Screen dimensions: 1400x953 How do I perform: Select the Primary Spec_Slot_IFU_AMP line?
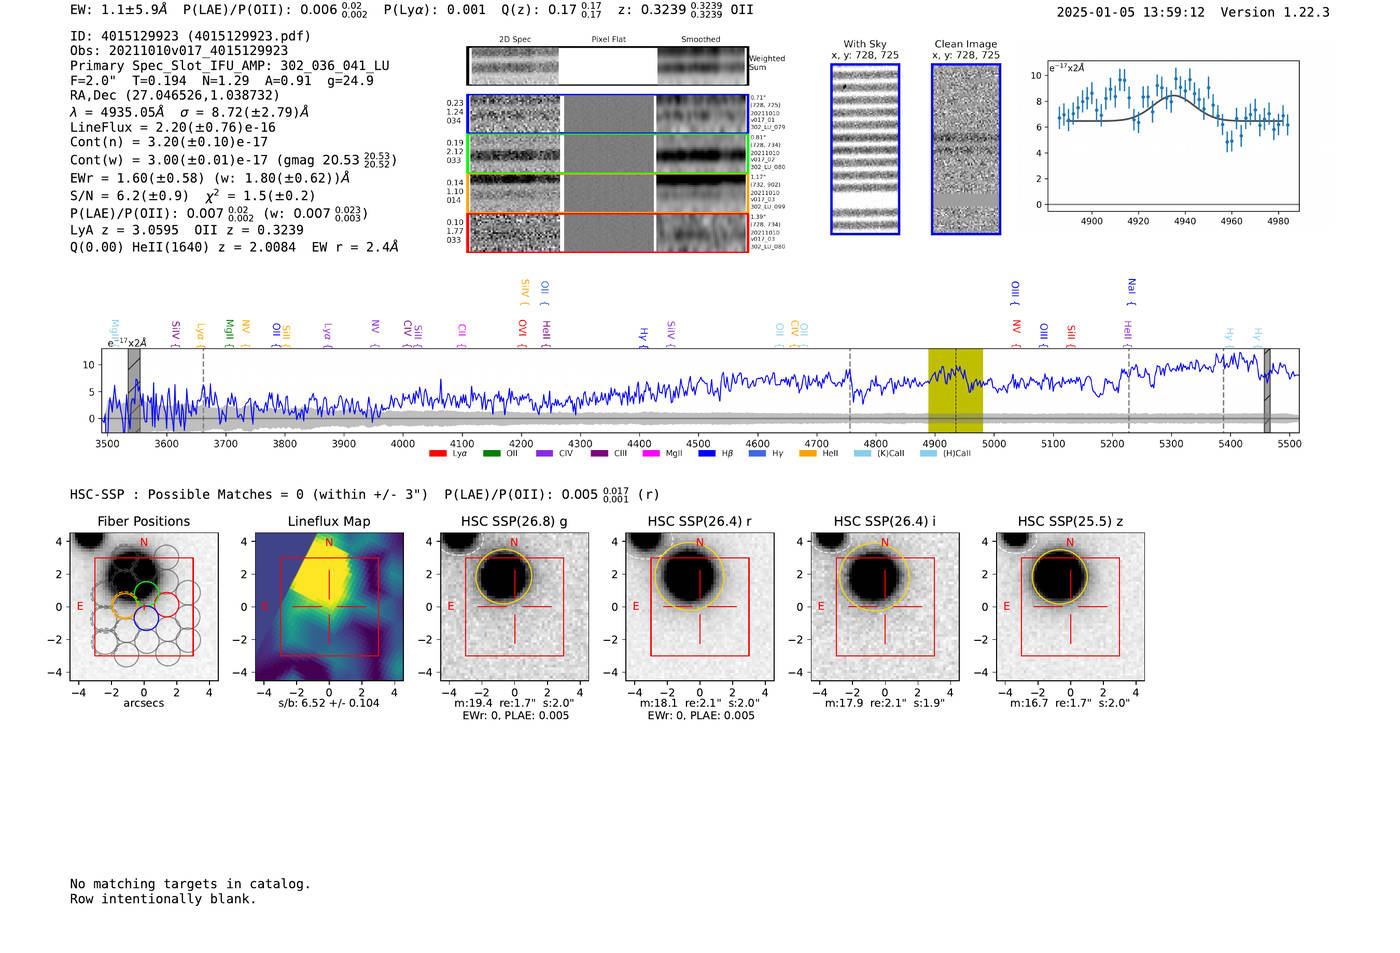tap(230, 66)
